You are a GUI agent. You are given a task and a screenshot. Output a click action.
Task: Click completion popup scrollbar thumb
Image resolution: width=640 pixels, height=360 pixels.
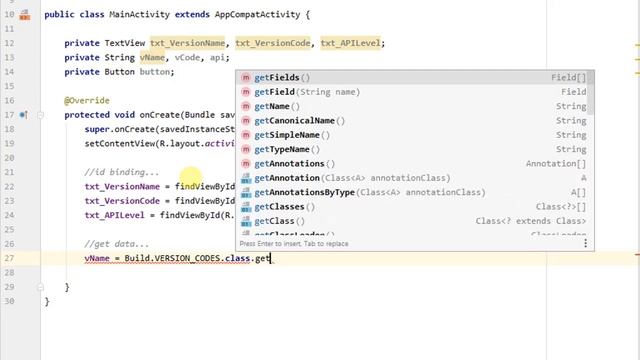pos(591,93)
